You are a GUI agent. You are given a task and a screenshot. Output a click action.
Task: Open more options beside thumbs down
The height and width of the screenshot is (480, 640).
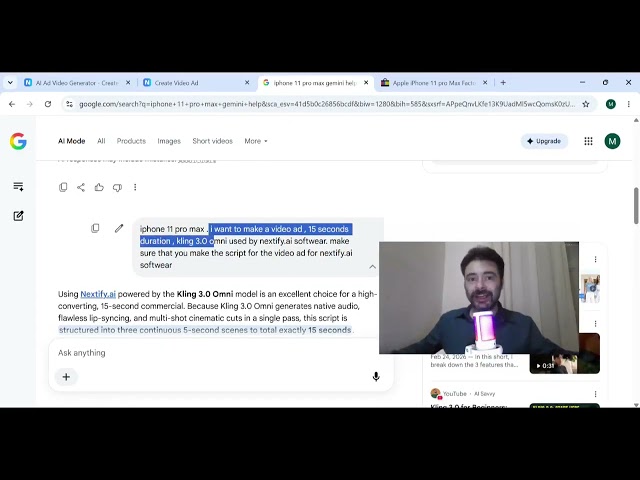[135, 187]
